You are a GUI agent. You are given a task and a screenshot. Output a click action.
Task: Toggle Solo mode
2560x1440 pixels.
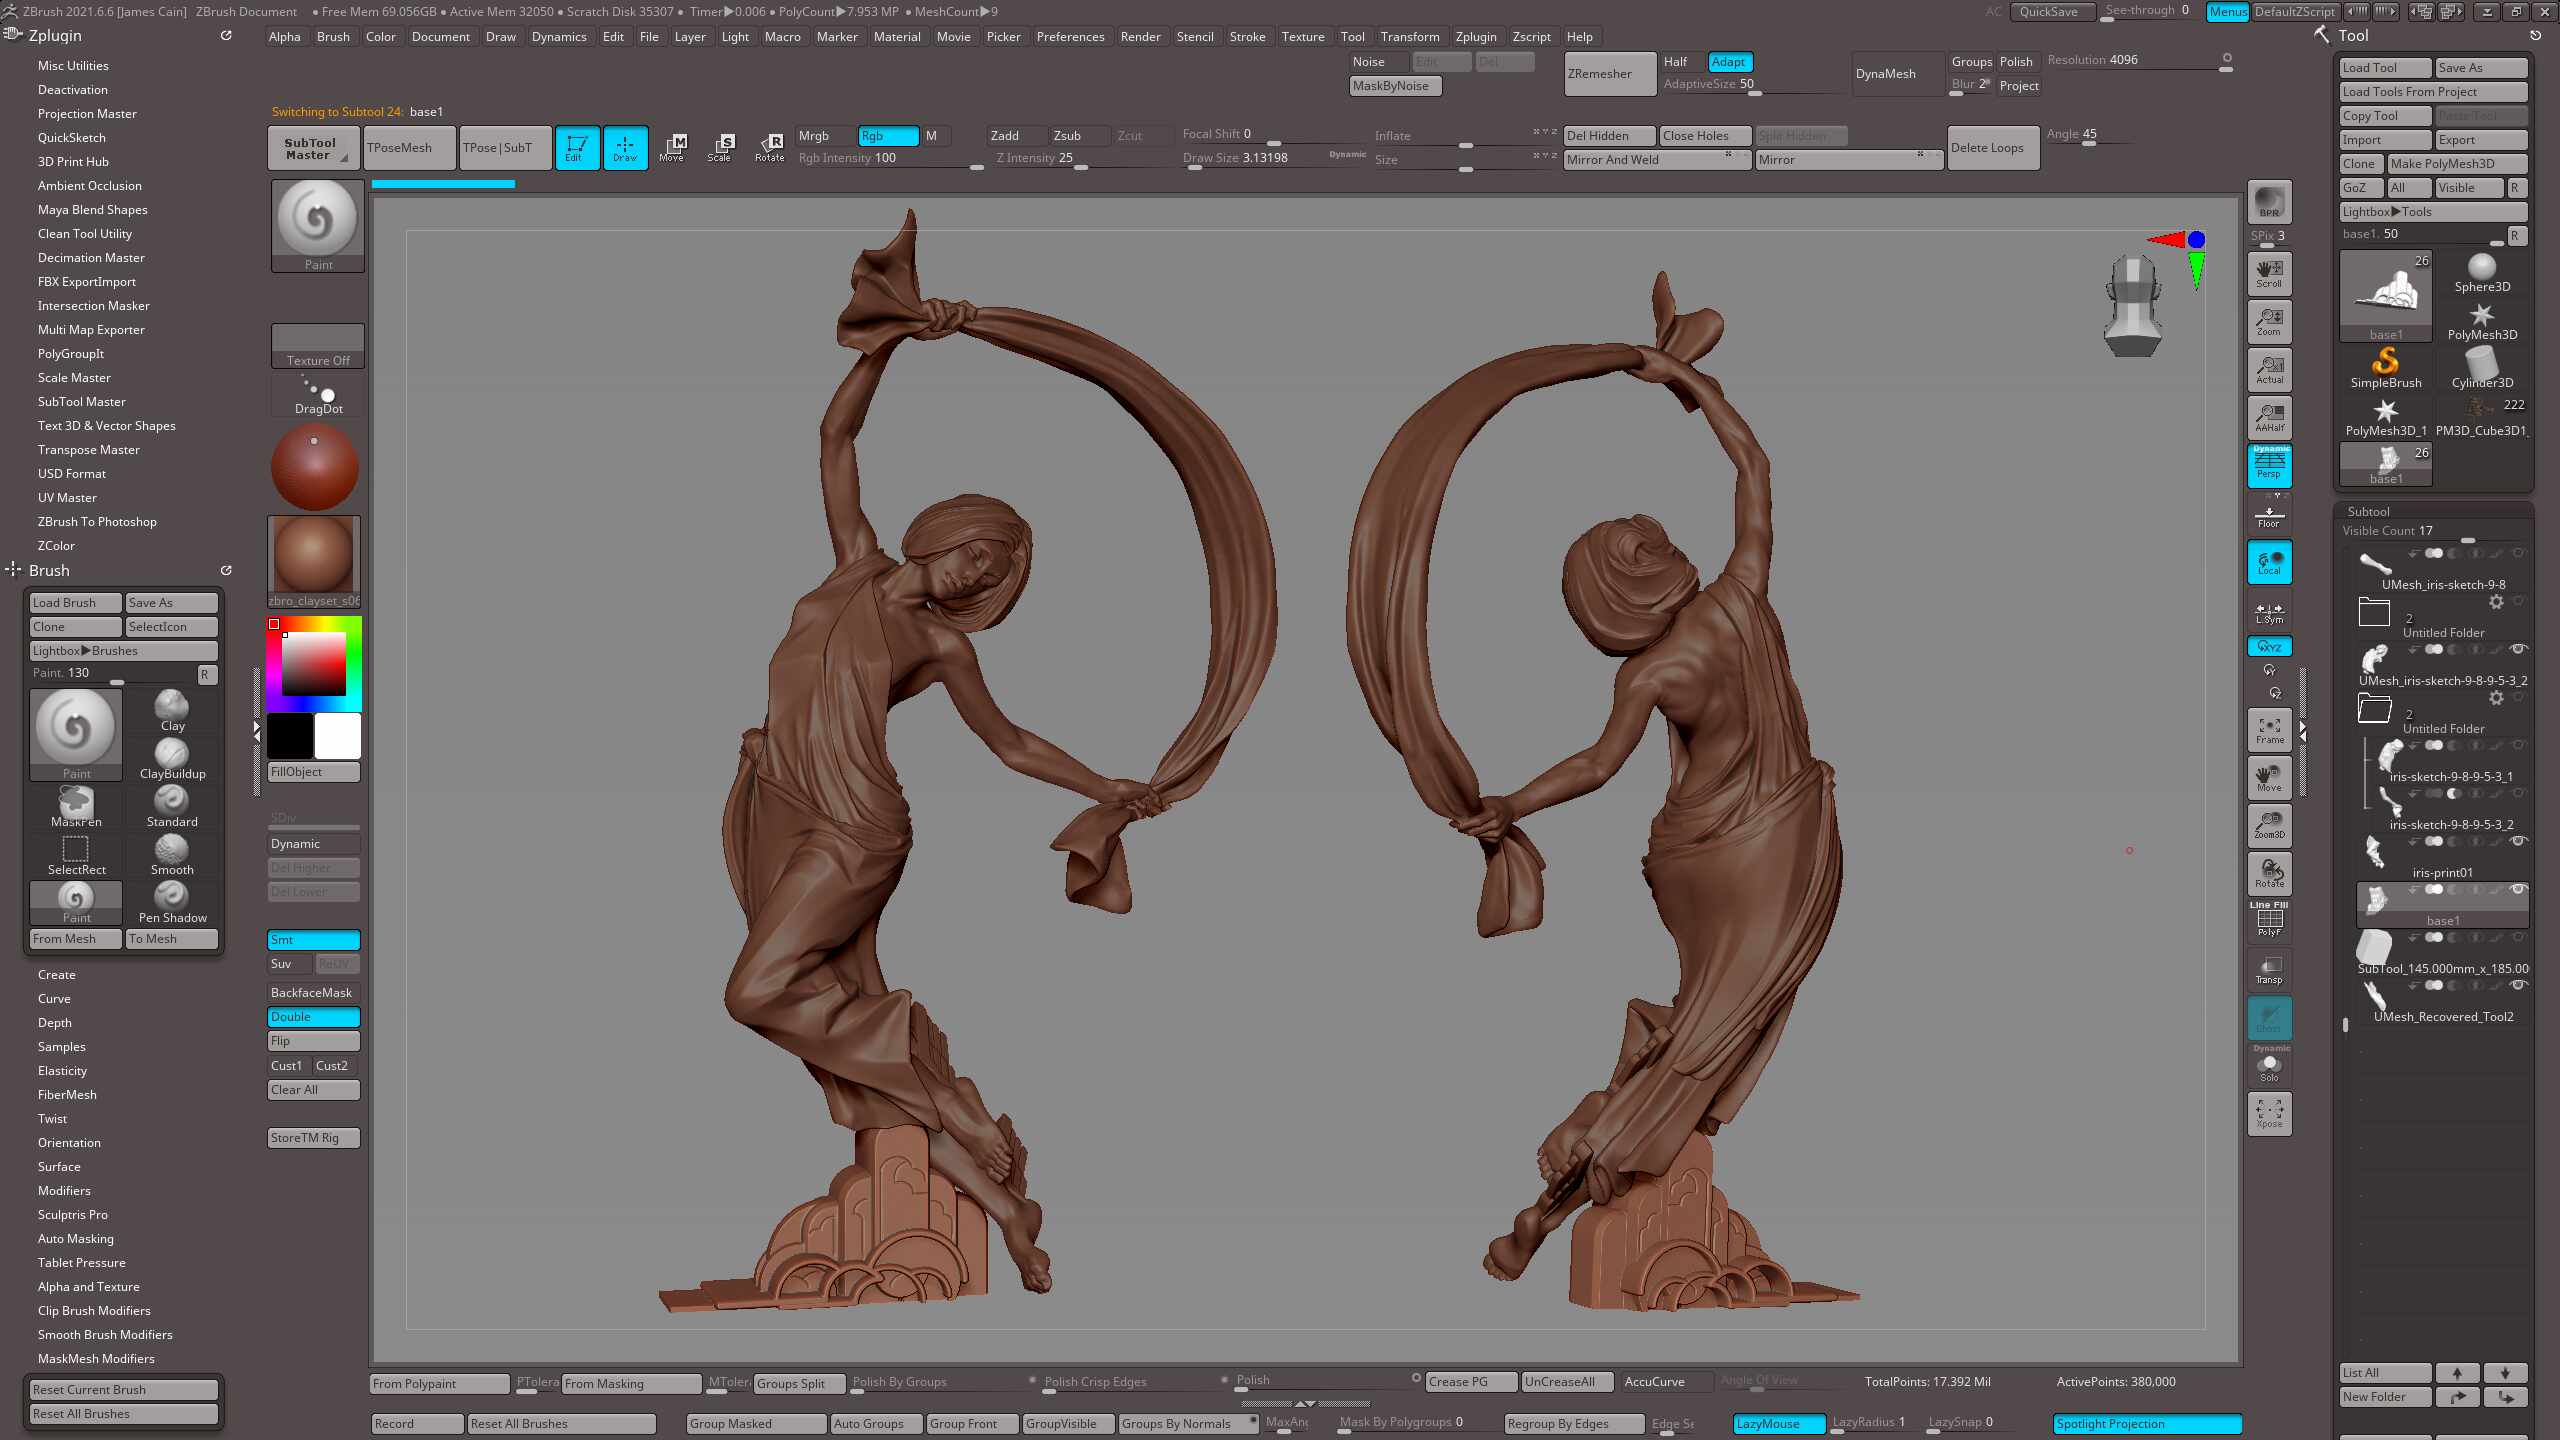[2269, 1065]
